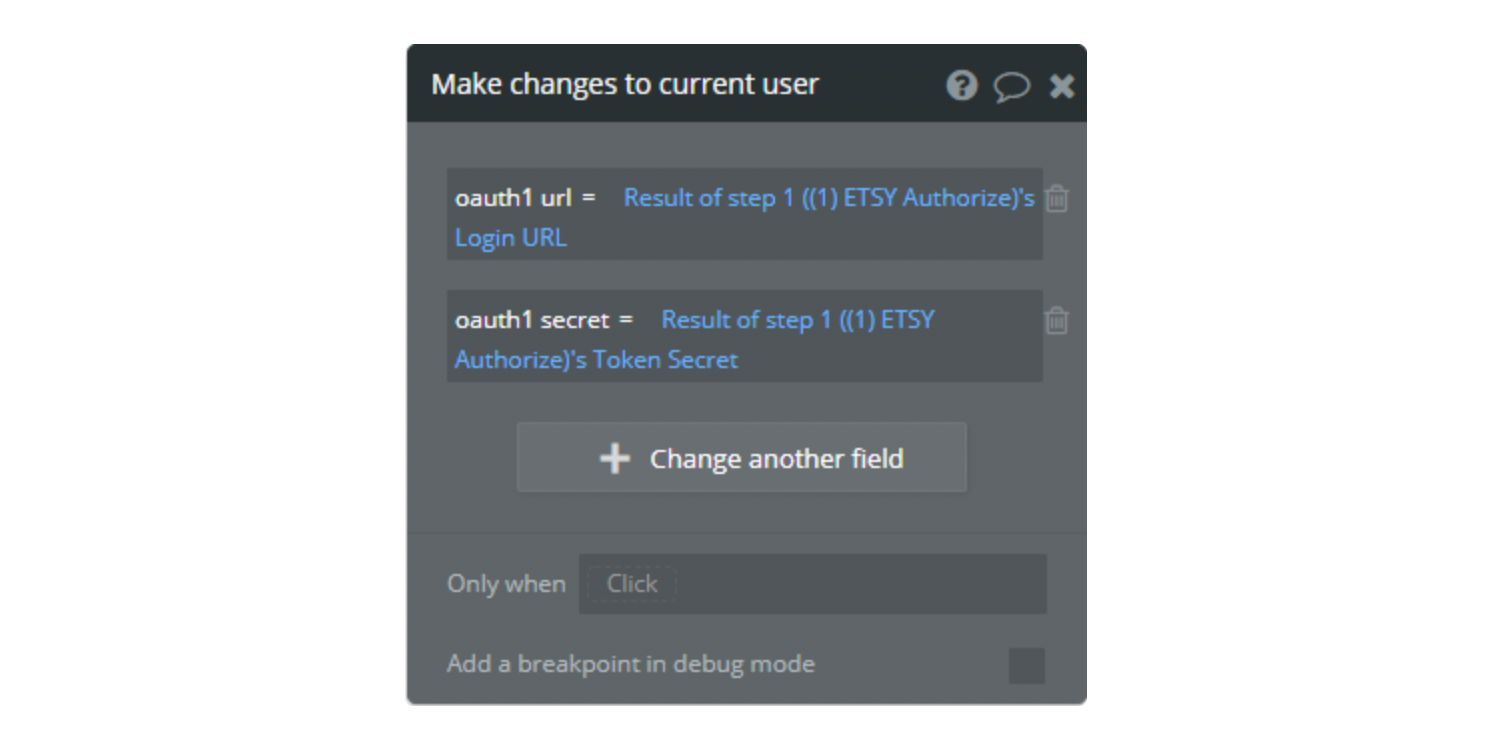This screenshot has height=732, width=1512.
Task: Click the Add a breakpoint in debug mode label
Action: point(631,664)
